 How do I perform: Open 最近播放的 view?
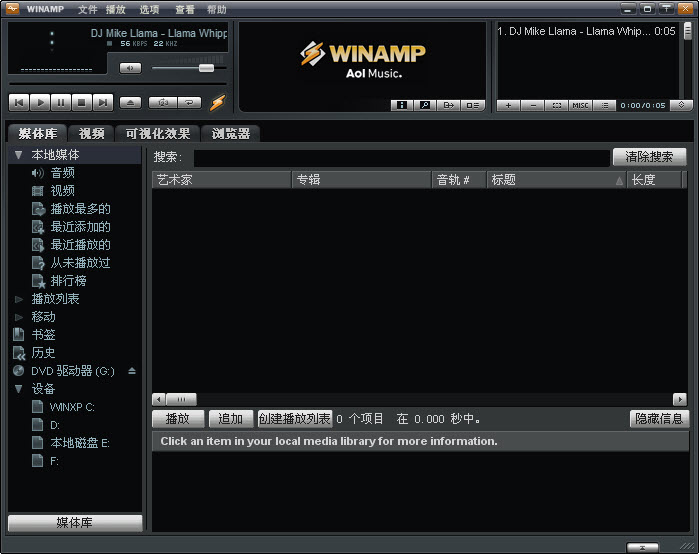pyautogui.click(x=80, y=245)
